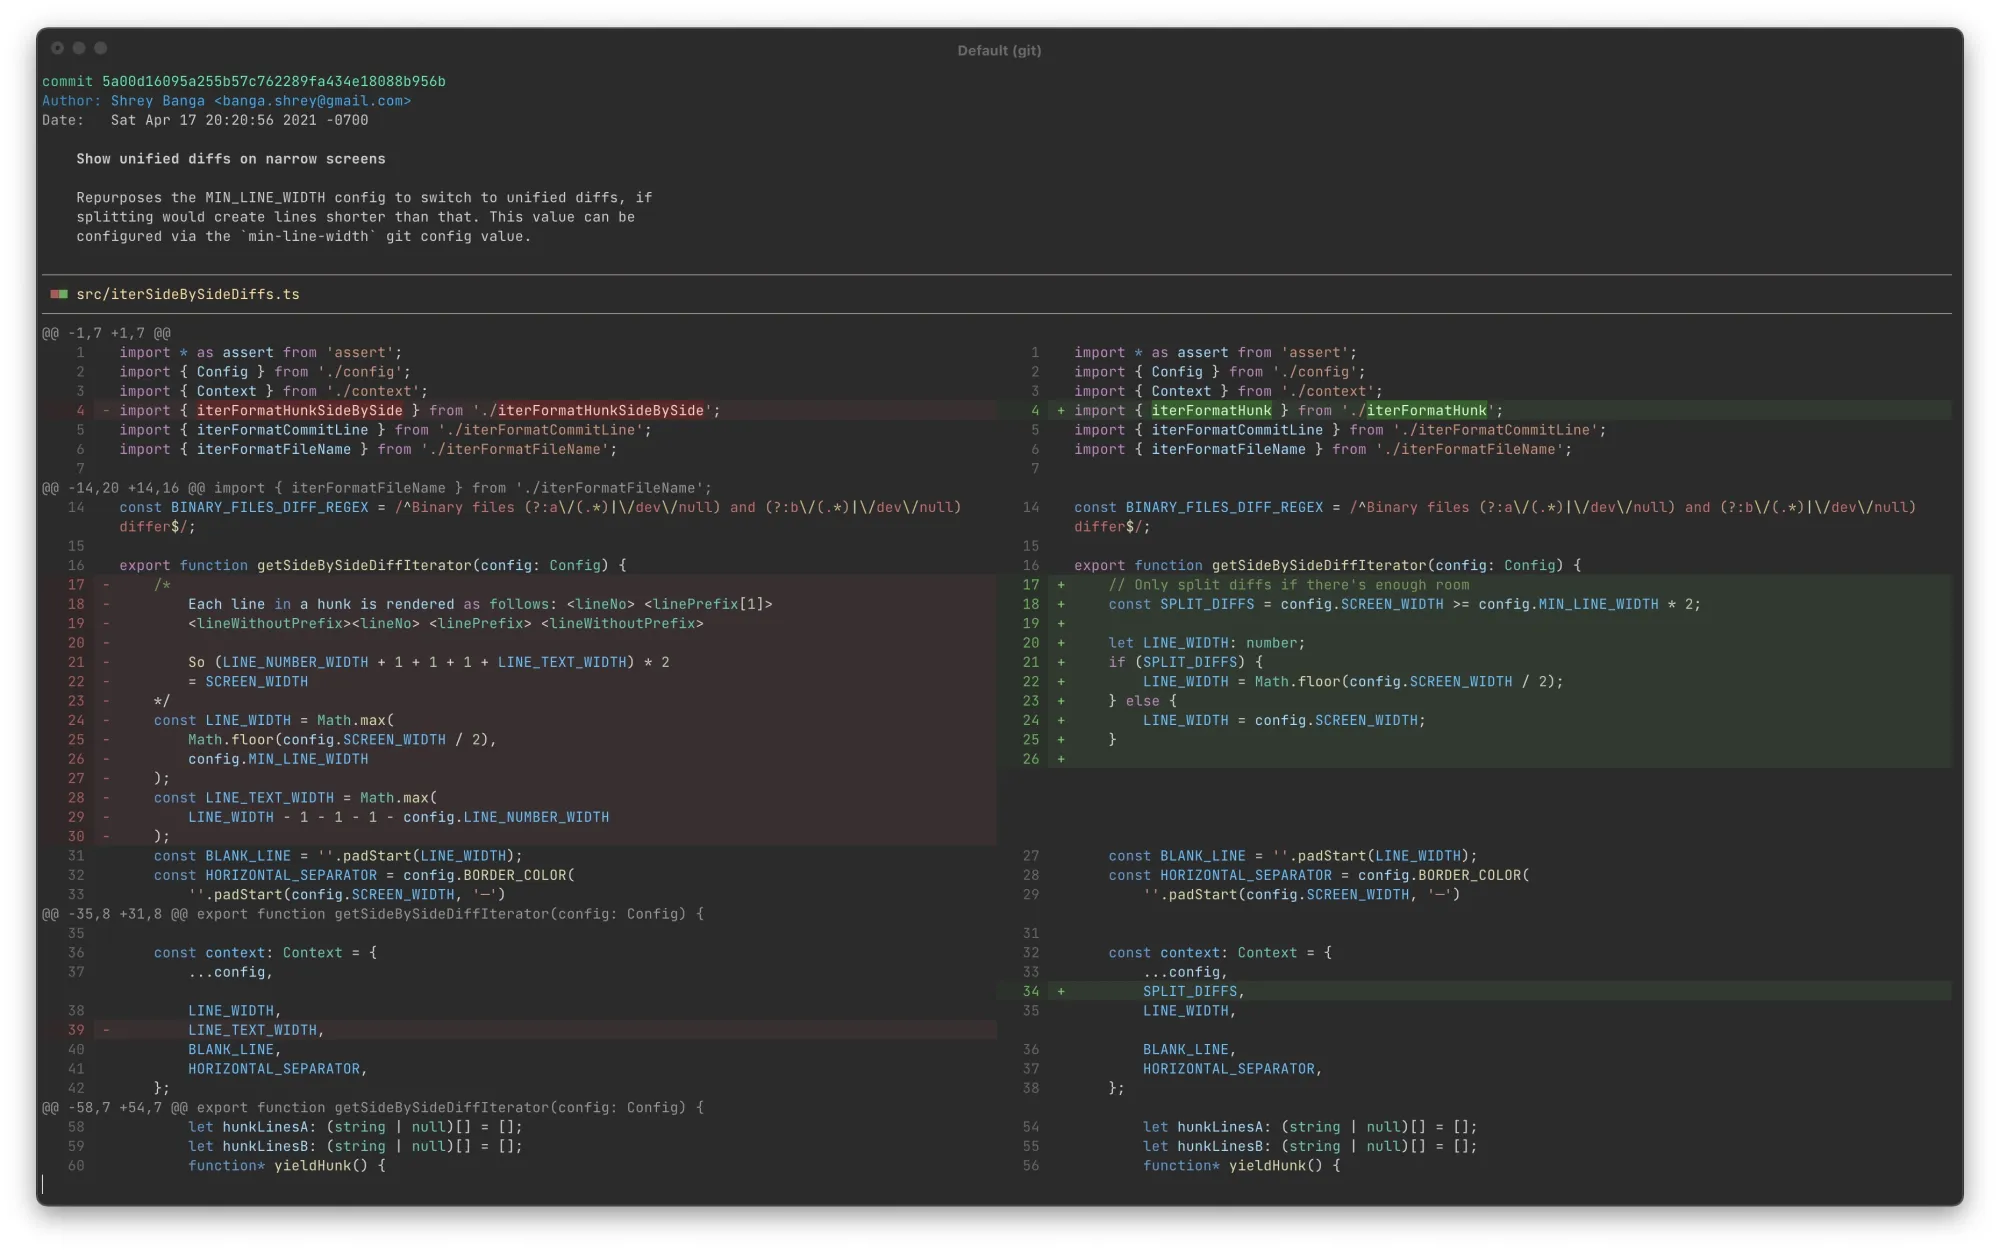
Task: Click the plus marker on added line 34
Action: [x=1061, y=992]
